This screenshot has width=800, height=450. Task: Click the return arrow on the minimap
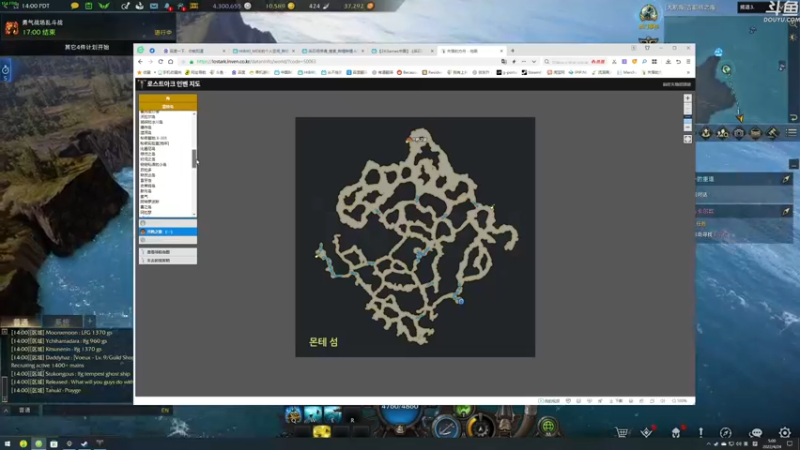[793, 117]
